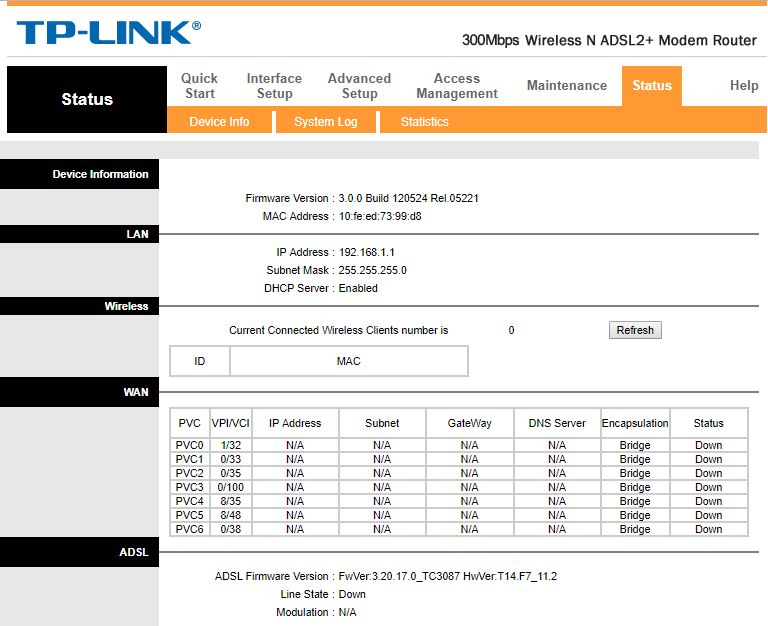This screenshot has width=768, height=626.
Task: Click Down status in PVC0 row
Action: tap(708, 445)
